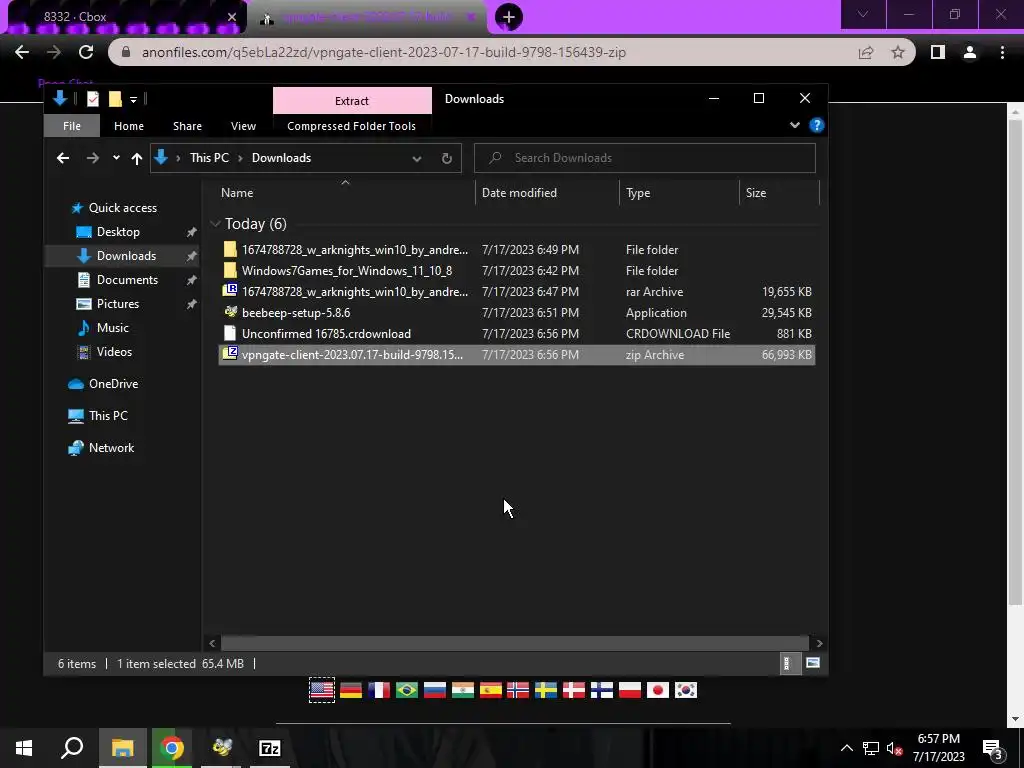Open the Chrome tab search dropdown
Image resolution: width=1024 pixels, height=768 pixels.
click(x=863, y=14)
